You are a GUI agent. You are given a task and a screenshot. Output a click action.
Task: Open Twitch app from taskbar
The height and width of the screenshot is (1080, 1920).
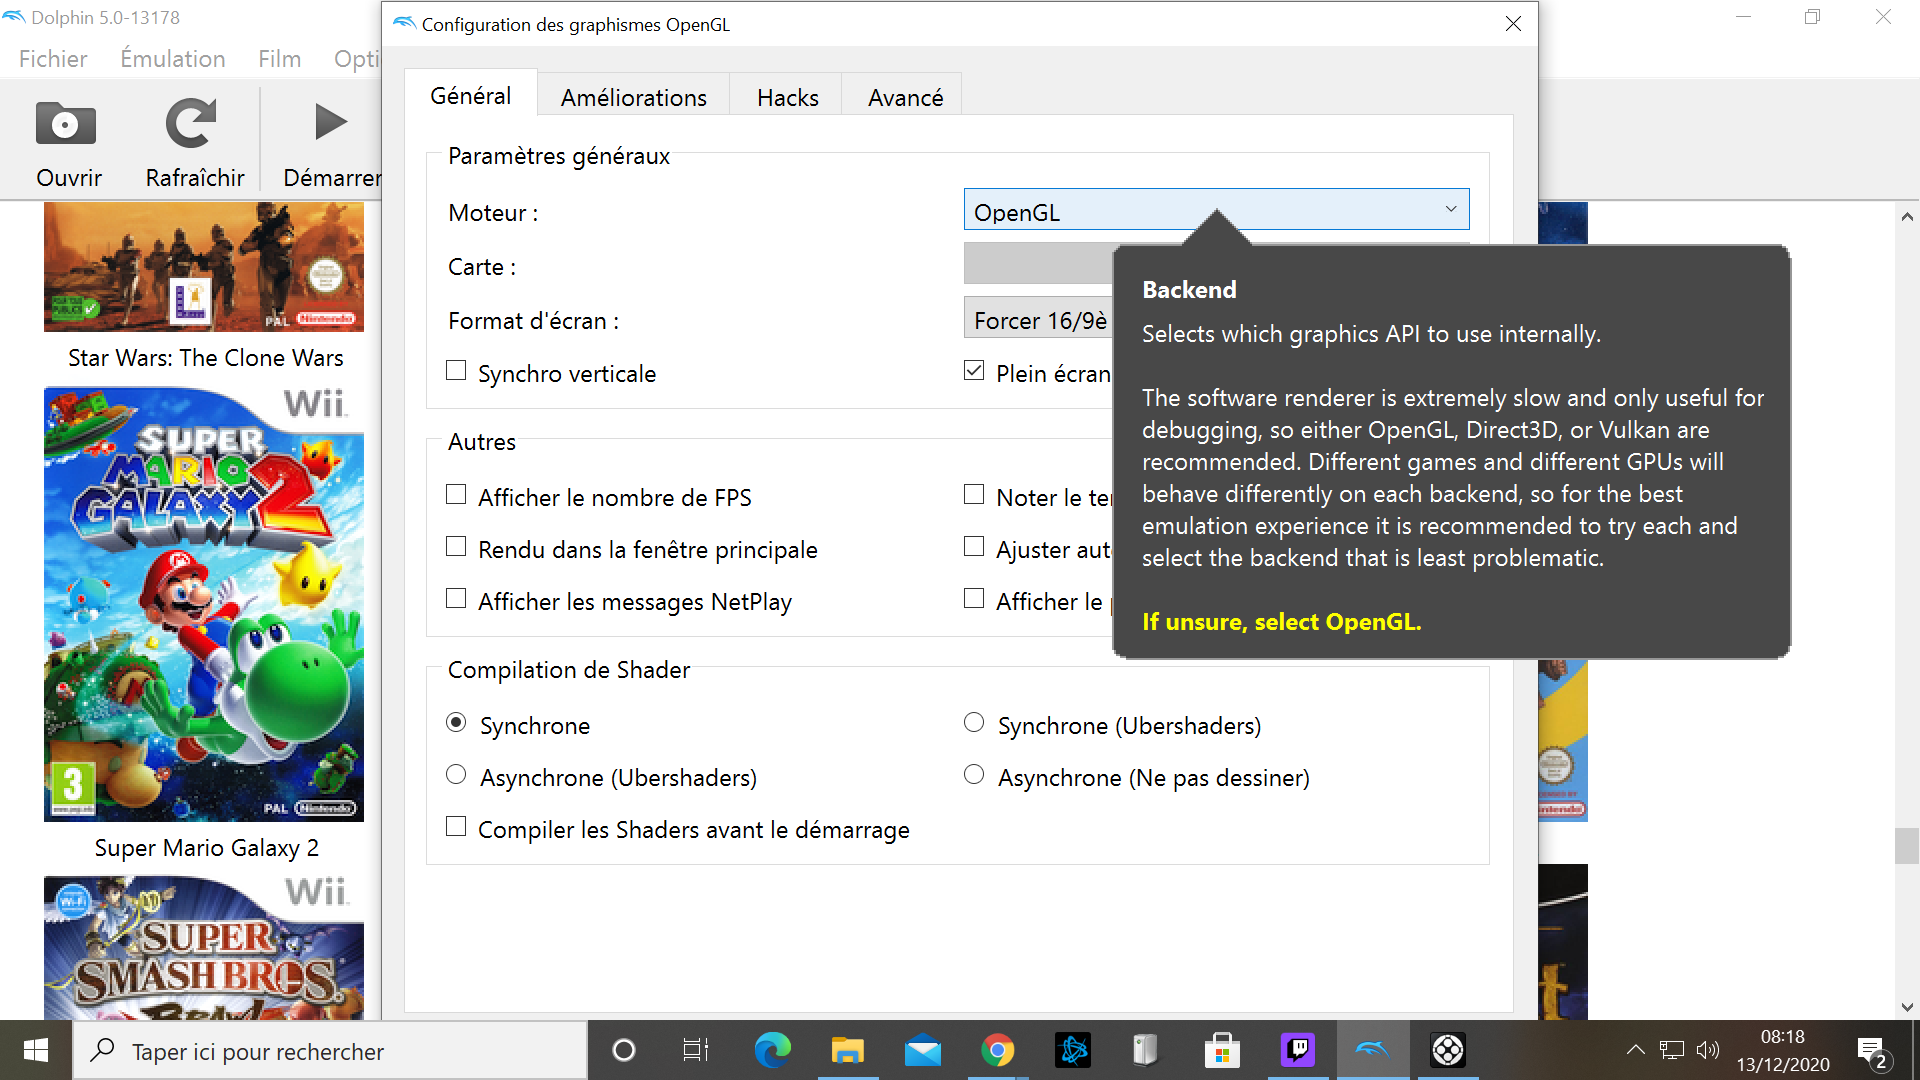click(1298, 1050)
